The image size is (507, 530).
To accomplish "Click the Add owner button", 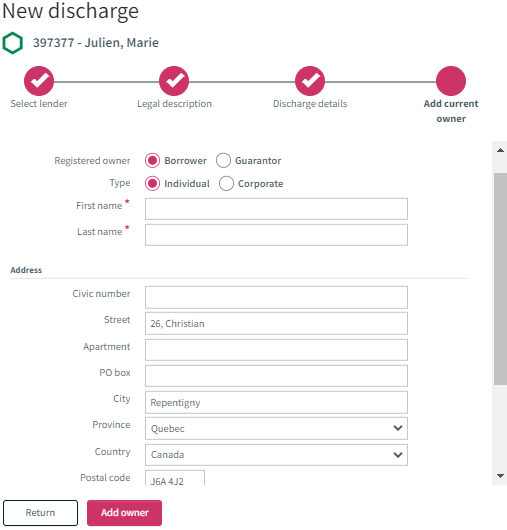I will tap(124, 513).
